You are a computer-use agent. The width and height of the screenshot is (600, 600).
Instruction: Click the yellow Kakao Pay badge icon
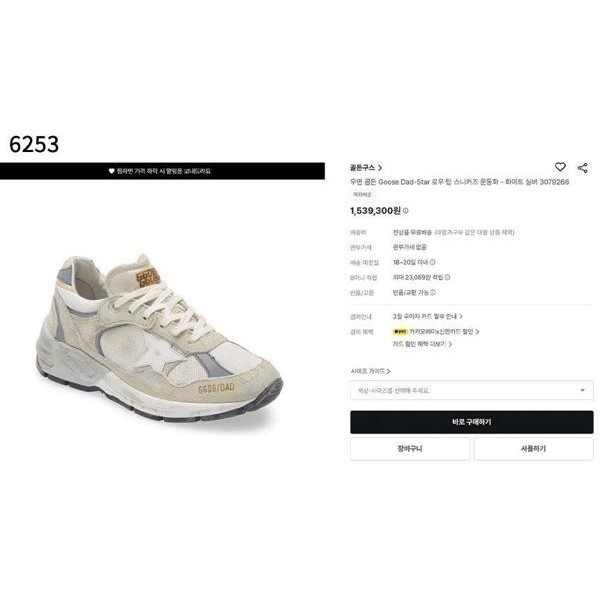coord(400,332)
